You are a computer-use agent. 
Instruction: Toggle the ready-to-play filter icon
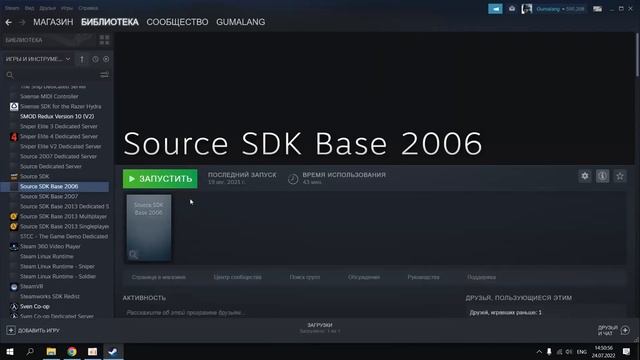click(106, 59)
